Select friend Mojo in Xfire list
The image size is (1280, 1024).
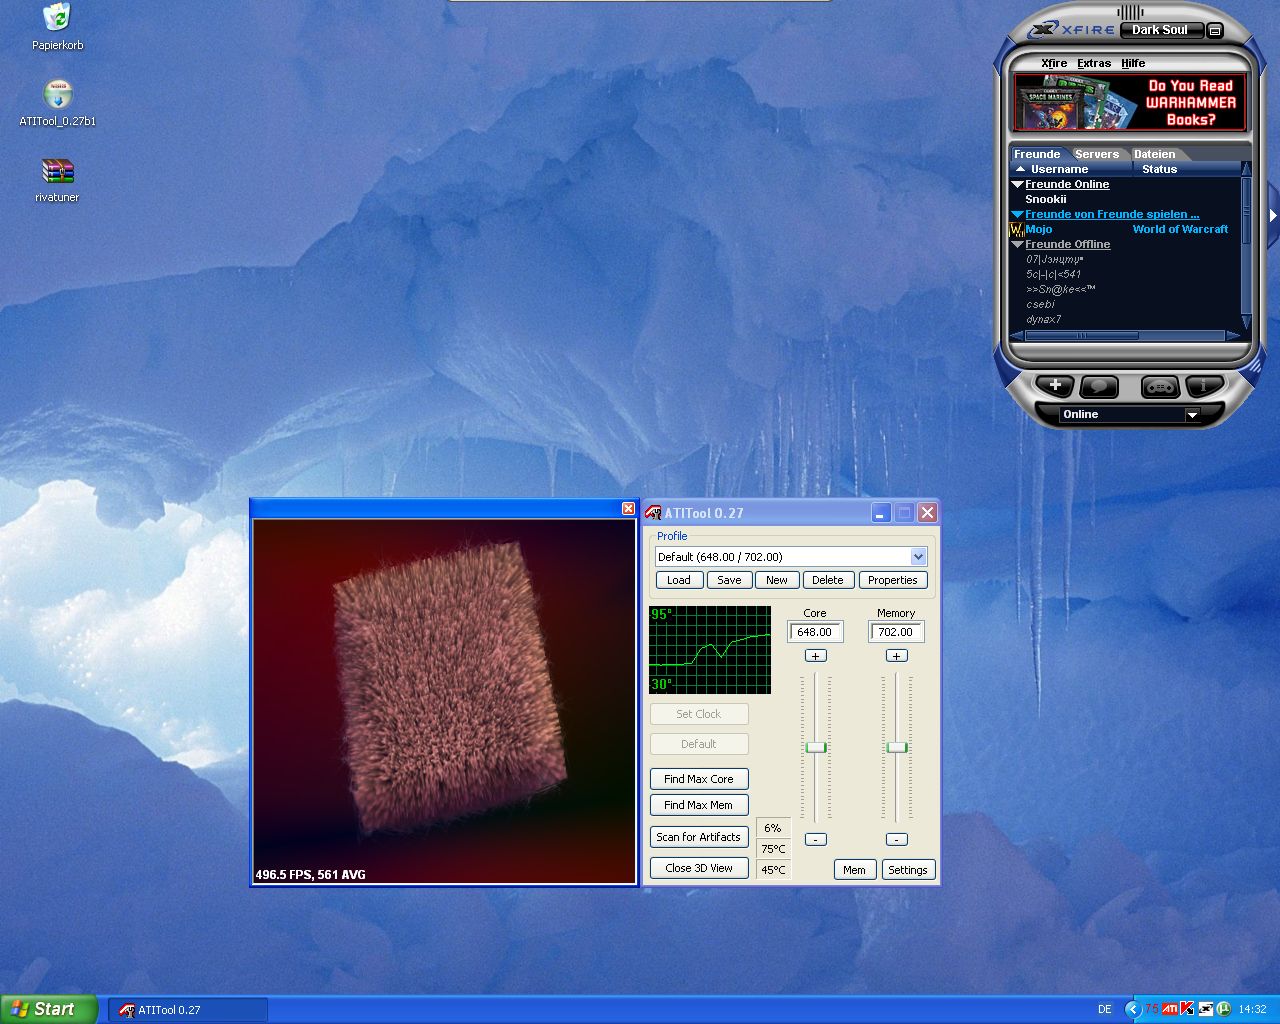tap(1038, 230)
